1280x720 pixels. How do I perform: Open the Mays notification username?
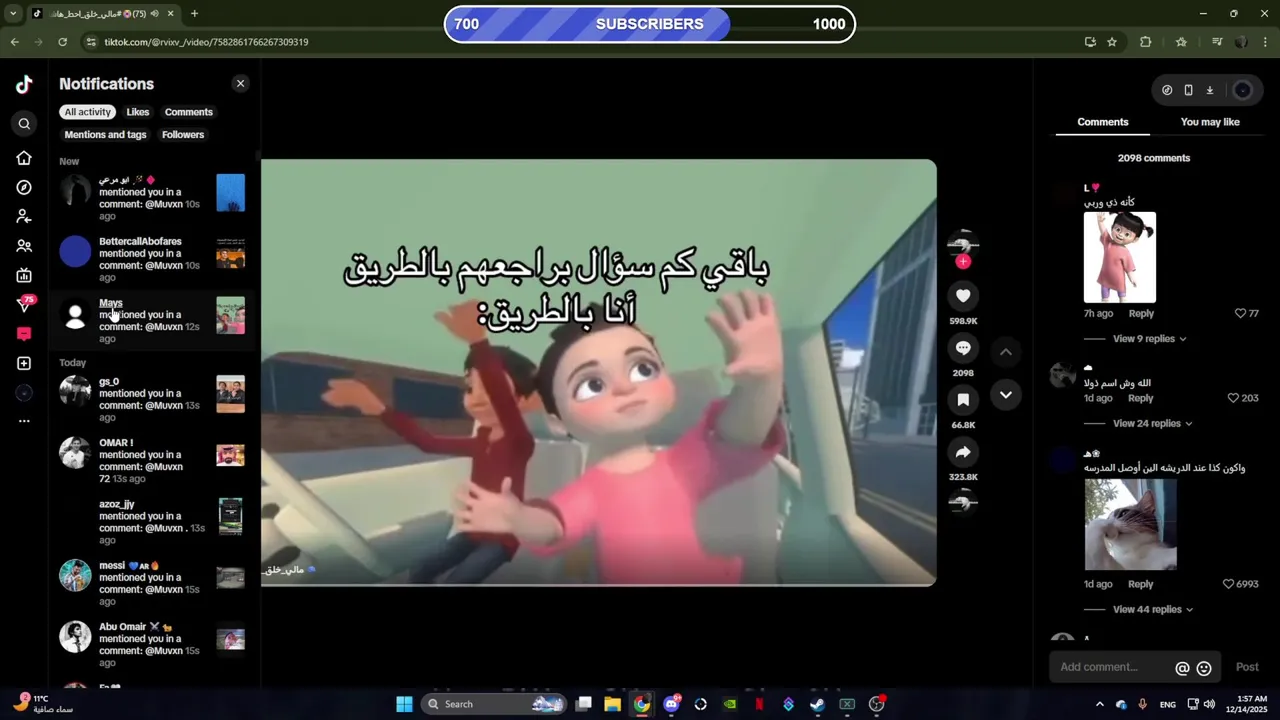pos(111,303)
